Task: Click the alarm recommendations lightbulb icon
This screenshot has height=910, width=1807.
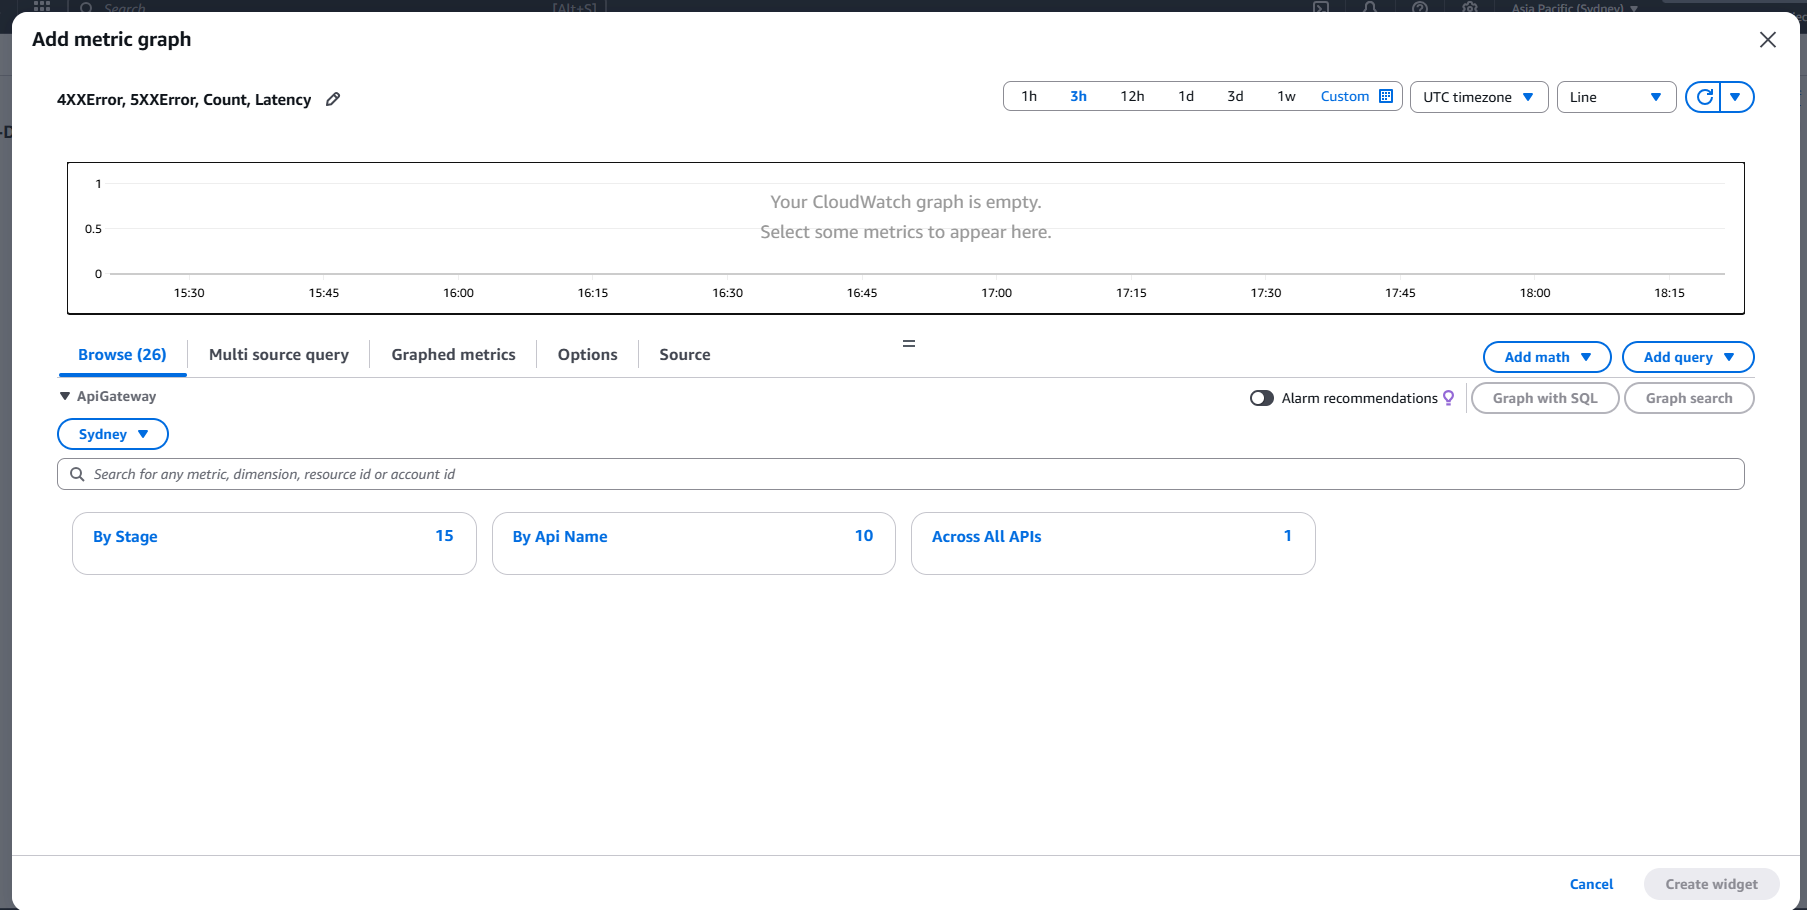Action: click(1448, 398)
